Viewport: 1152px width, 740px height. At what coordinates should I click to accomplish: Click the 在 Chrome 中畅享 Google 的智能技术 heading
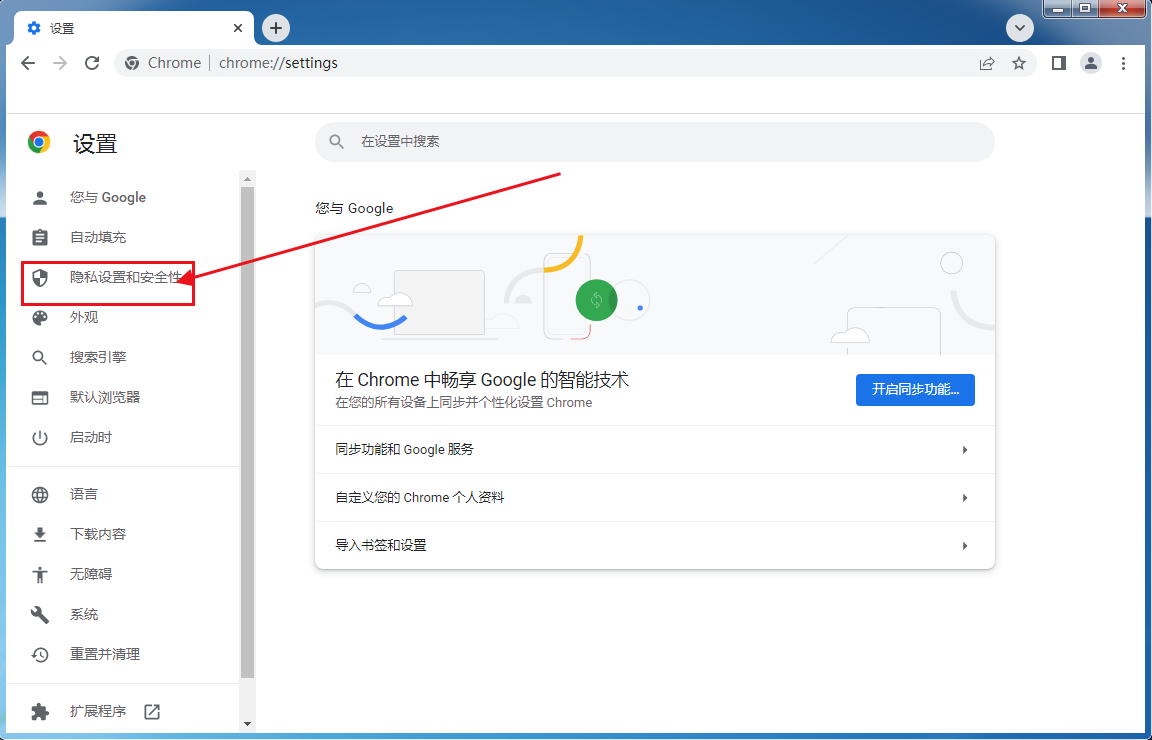pos(482,380)
